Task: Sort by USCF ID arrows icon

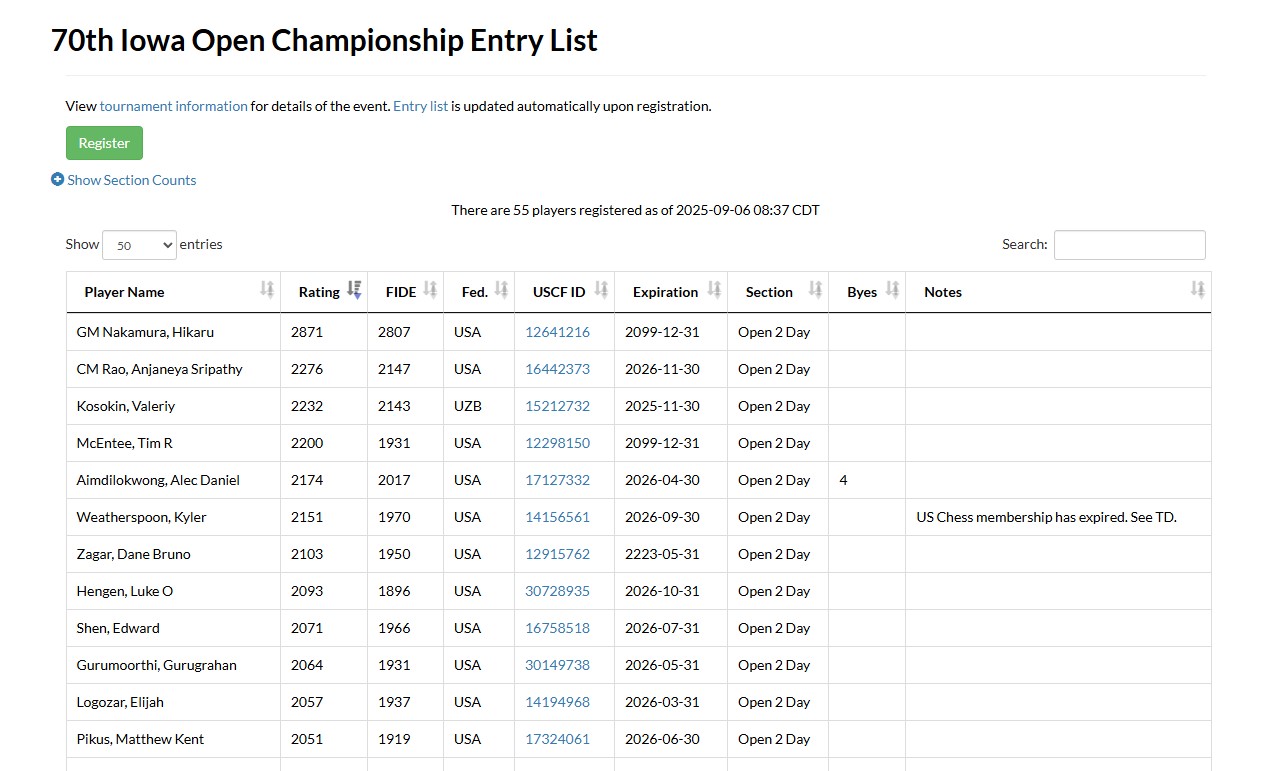Action: point(601,290)
